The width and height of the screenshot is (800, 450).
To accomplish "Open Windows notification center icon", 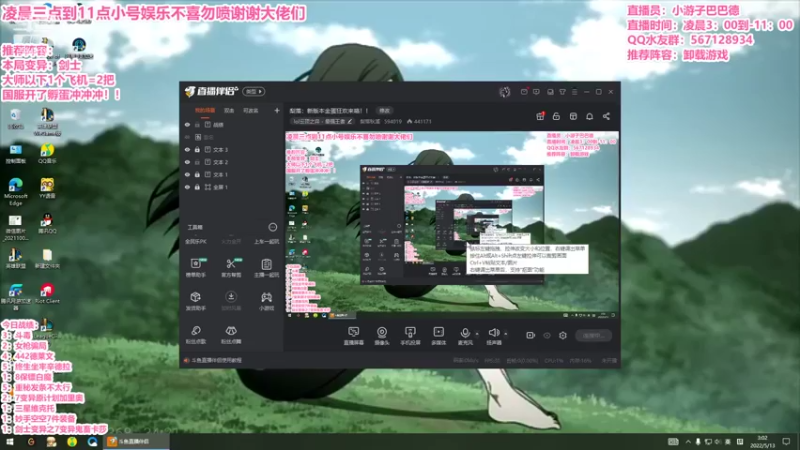I will pyautogui.click(x=786, y=441).
